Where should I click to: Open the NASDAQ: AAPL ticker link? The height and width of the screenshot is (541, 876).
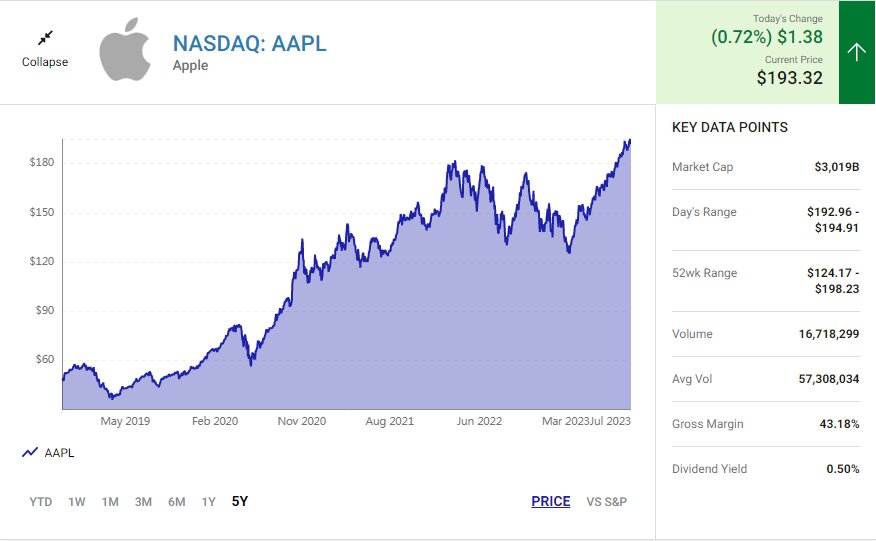coord(249,43)
